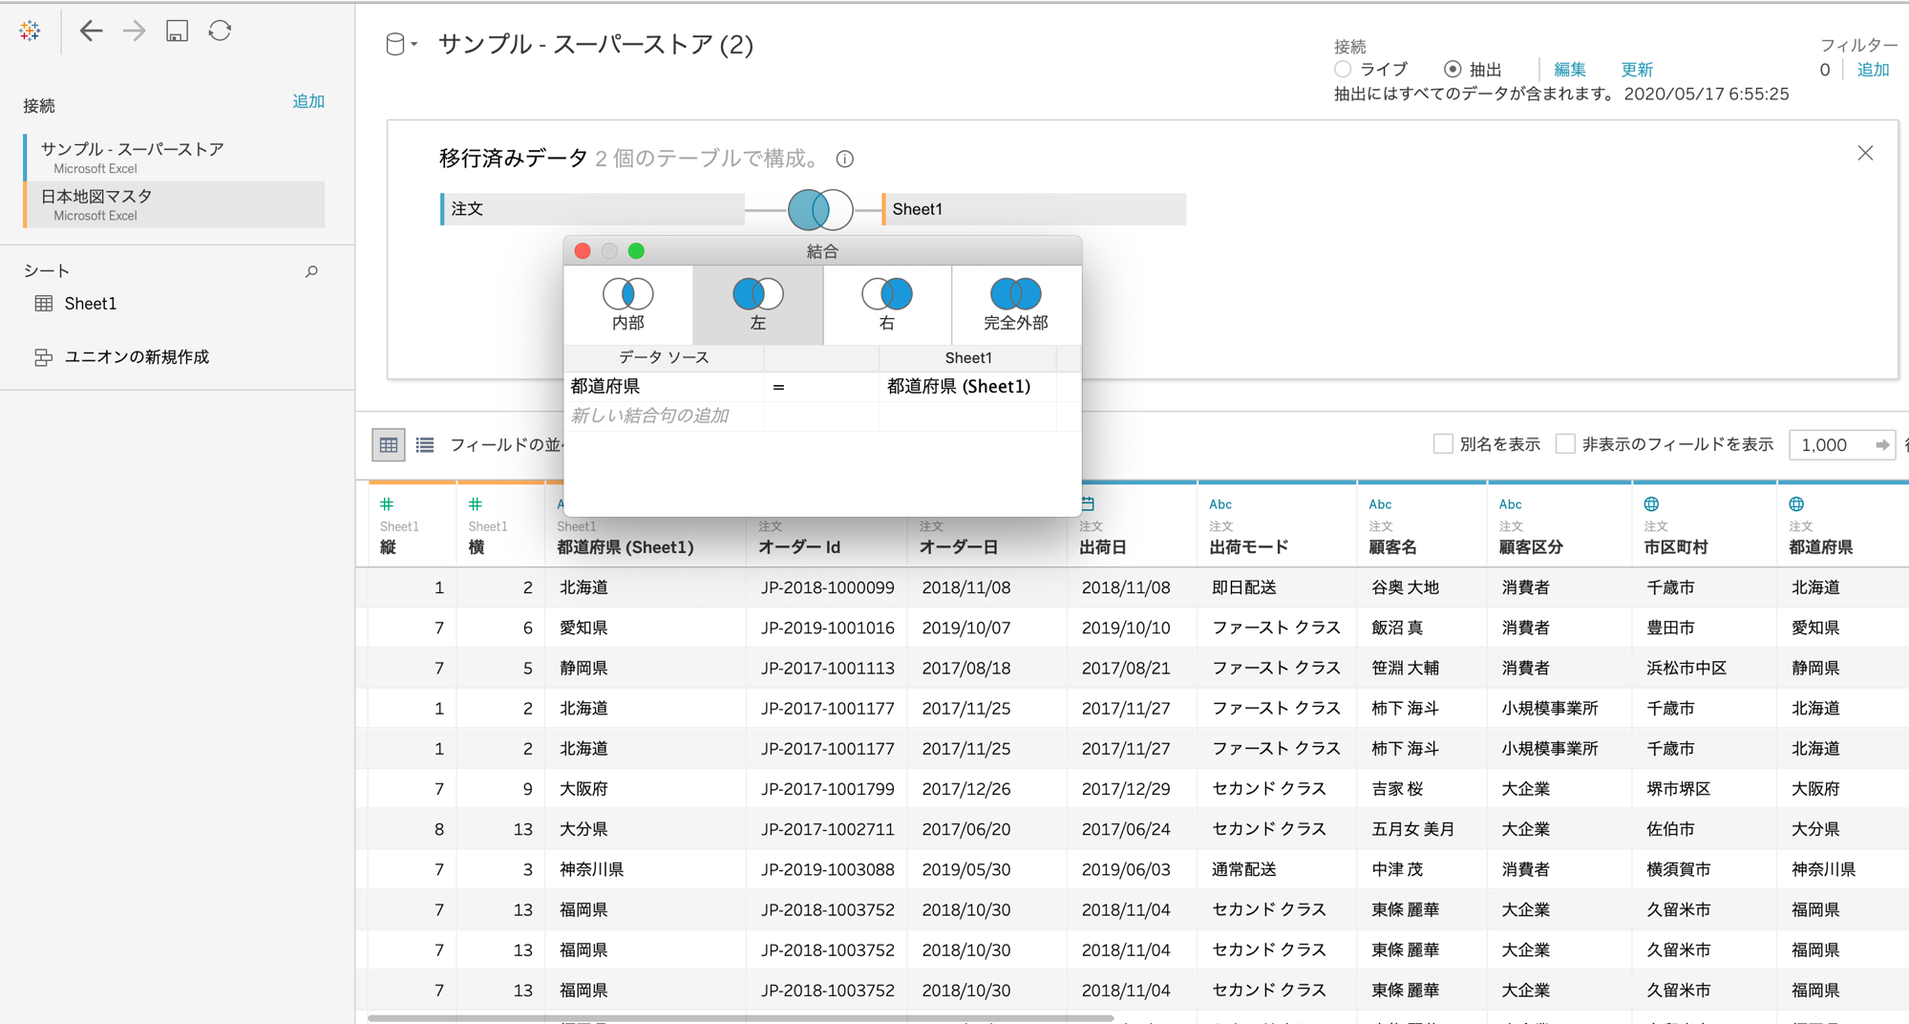Open the = join operator dropdown
Viewport: 1909px width, 1024px height.
coord(821,387)
